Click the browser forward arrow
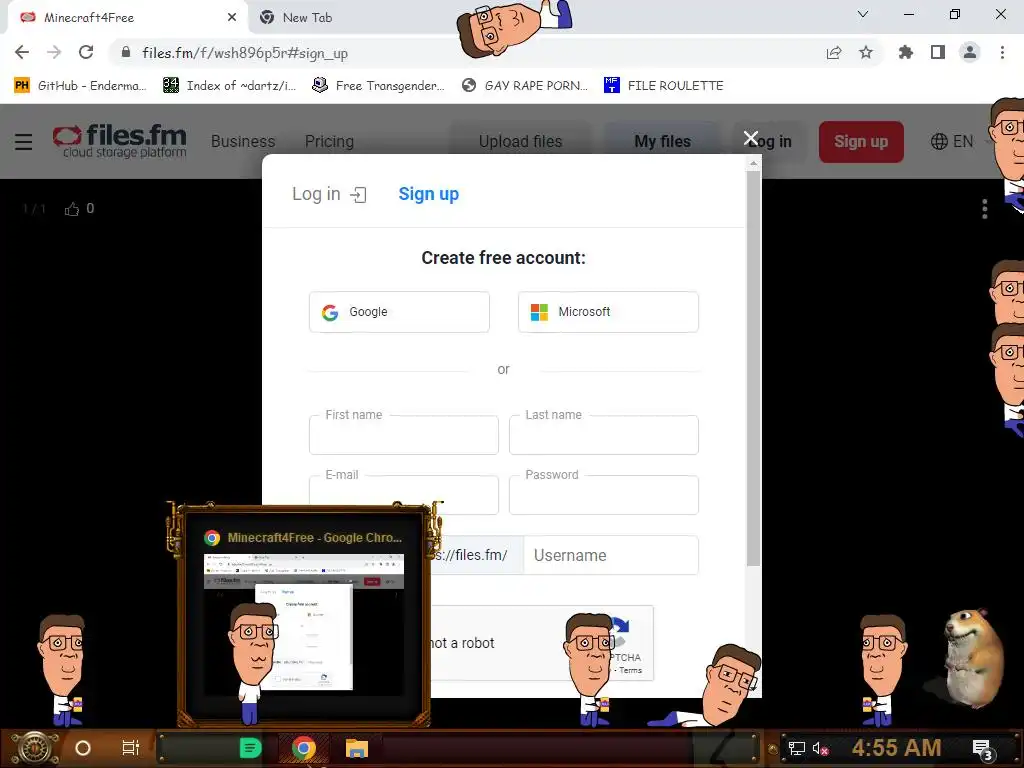The image size is (1024, 768). coord(54,52)
